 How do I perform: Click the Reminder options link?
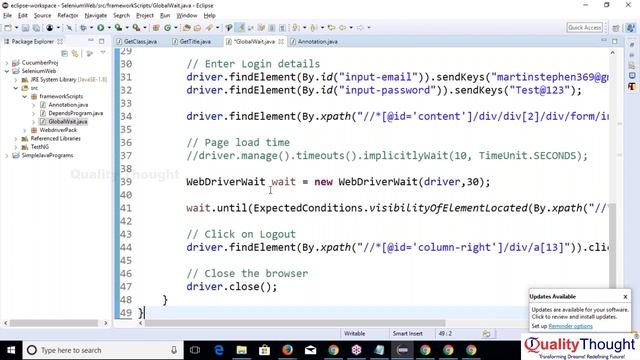(x=570, y=326)
